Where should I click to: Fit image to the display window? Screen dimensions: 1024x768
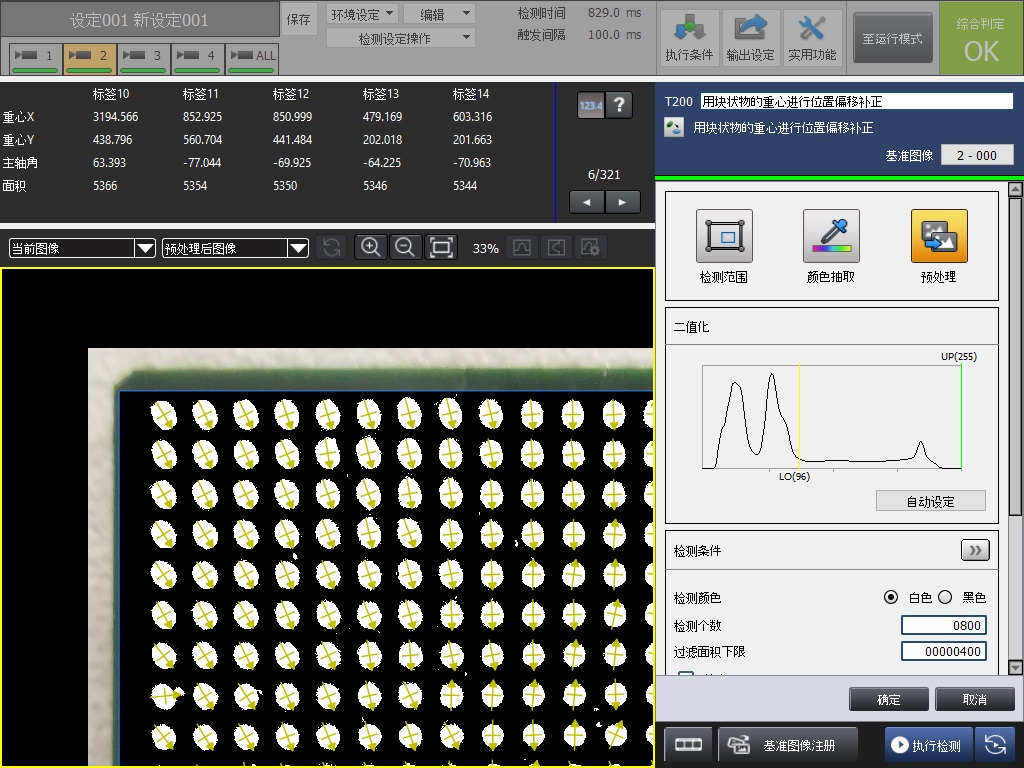(x=441, y=248)
